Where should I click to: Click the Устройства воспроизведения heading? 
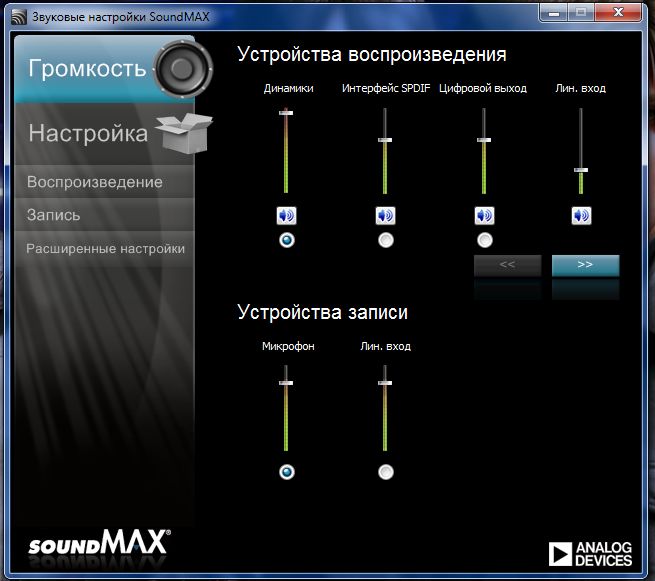372,55
